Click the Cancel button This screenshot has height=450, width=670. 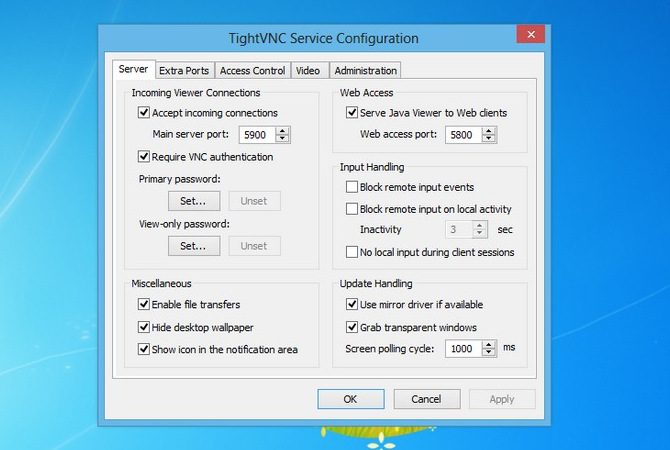(427, 399)
